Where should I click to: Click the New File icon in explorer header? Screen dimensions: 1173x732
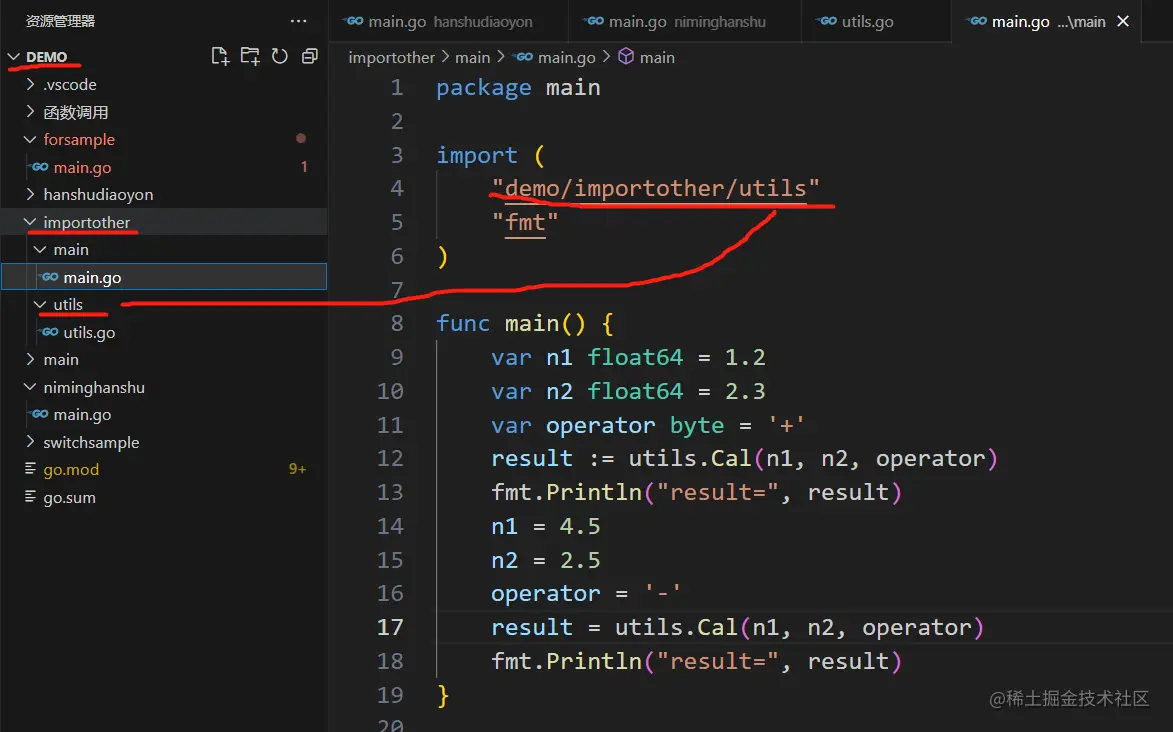220,57
